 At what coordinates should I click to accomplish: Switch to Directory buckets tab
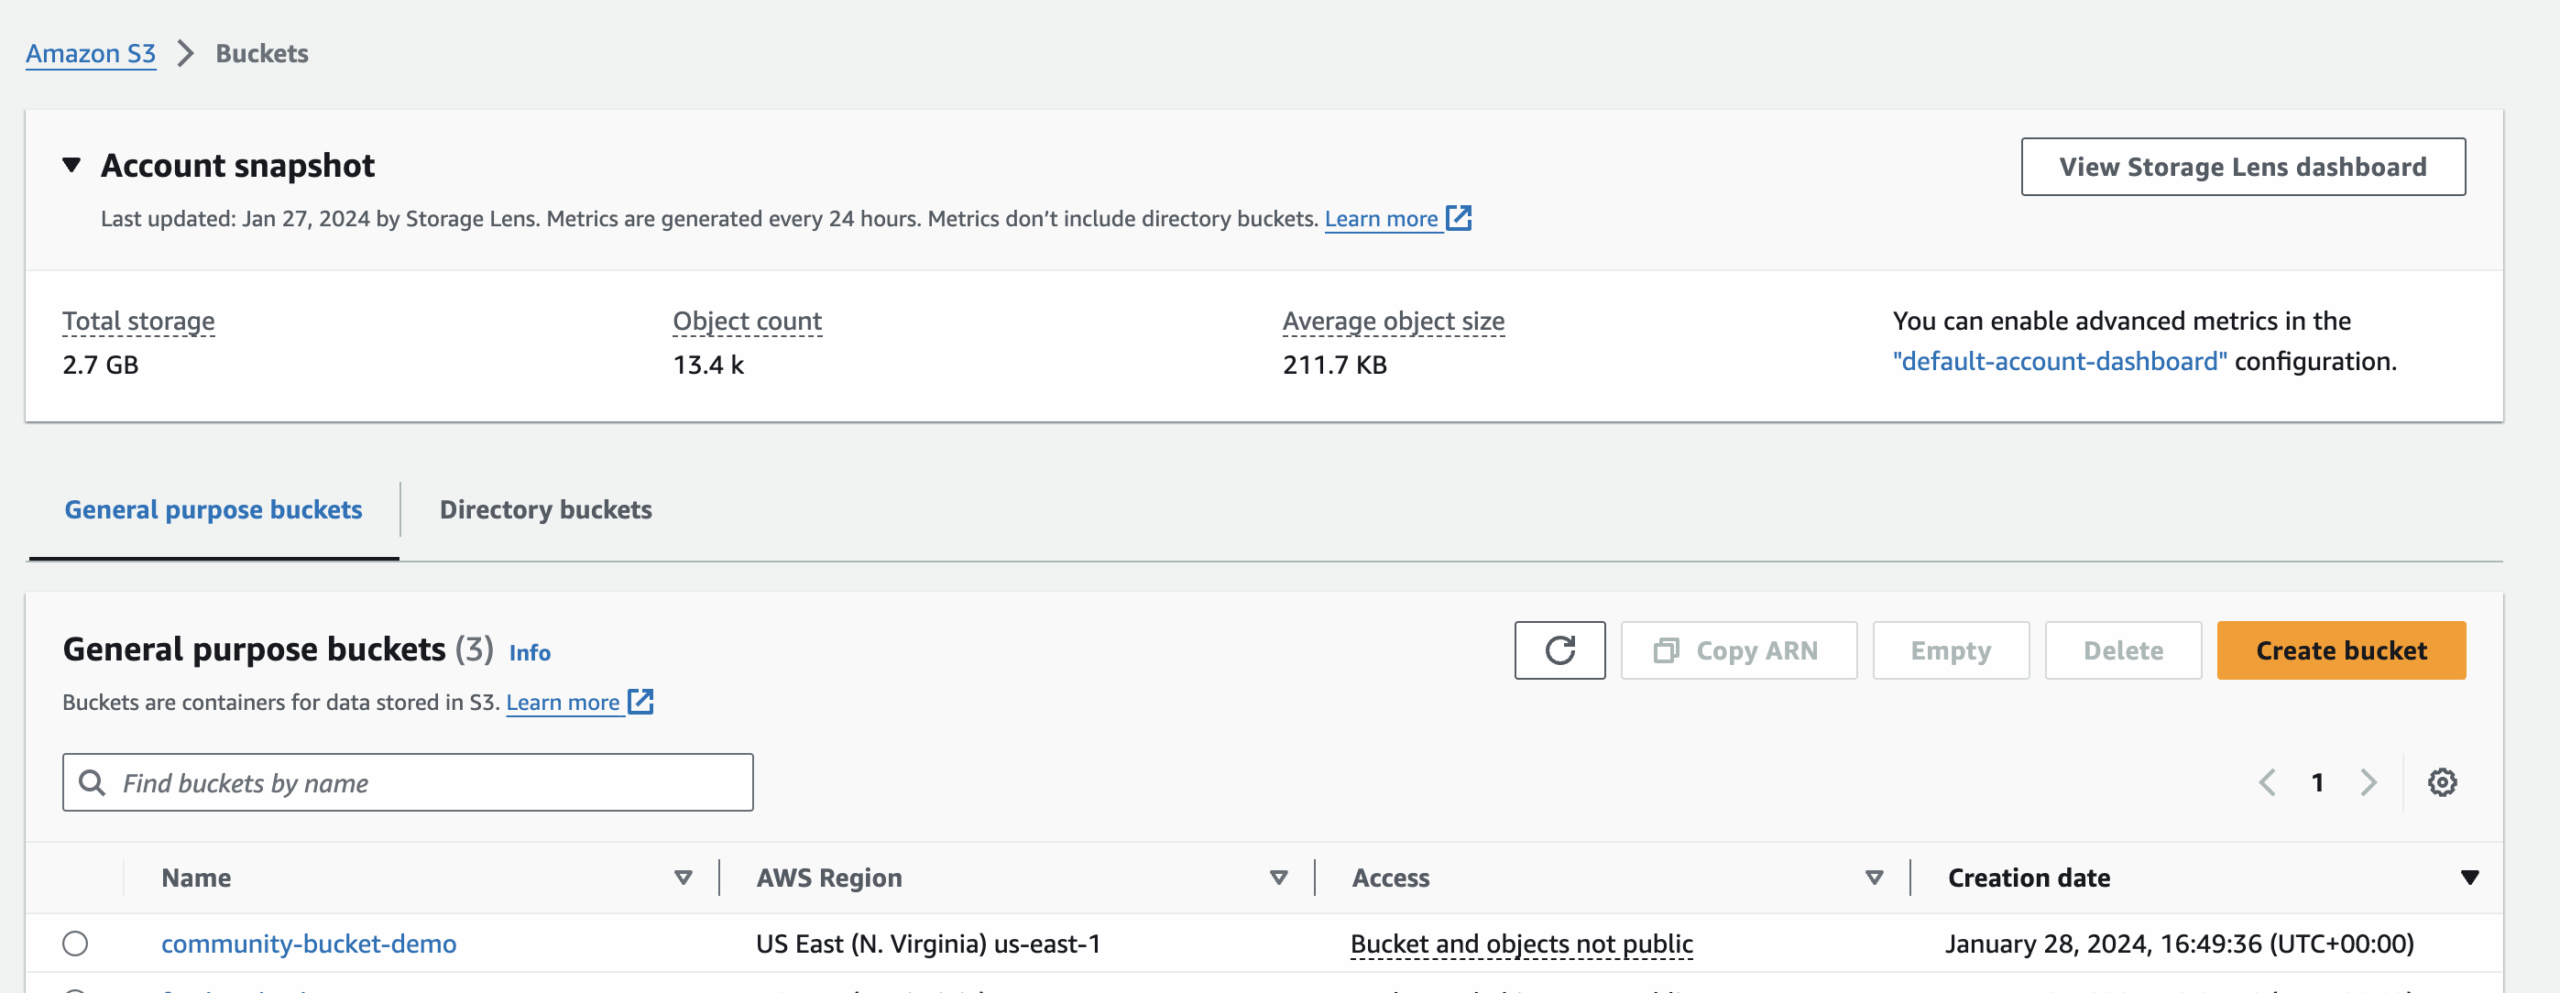[x=545, y=510]
